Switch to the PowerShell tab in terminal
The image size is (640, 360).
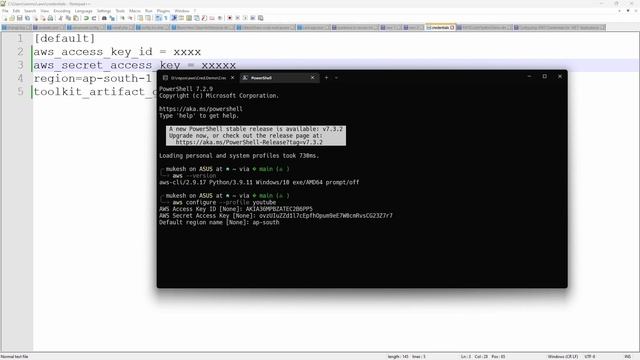tap(278, 78)
